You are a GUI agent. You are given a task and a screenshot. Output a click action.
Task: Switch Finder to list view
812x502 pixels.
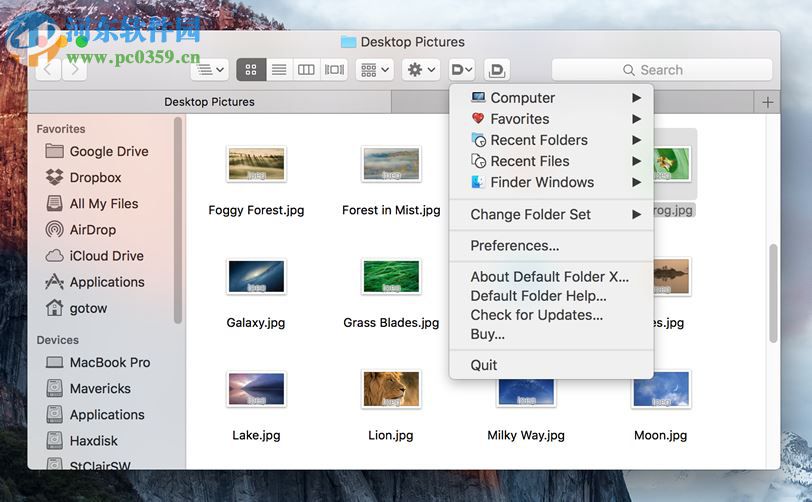(x=279, y=69)
